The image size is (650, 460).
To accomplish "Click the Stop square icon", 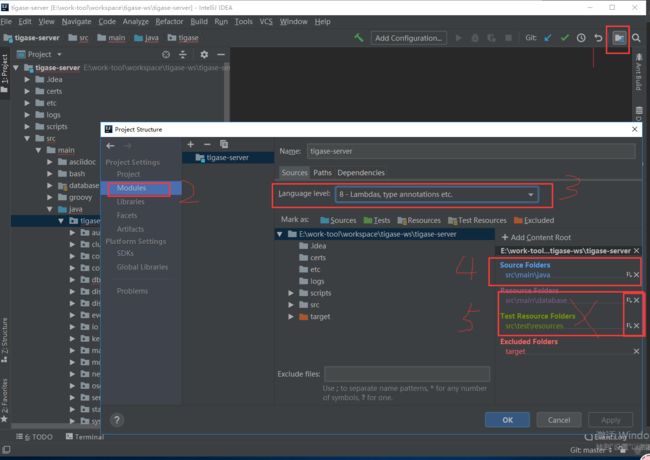I will 508,38.
